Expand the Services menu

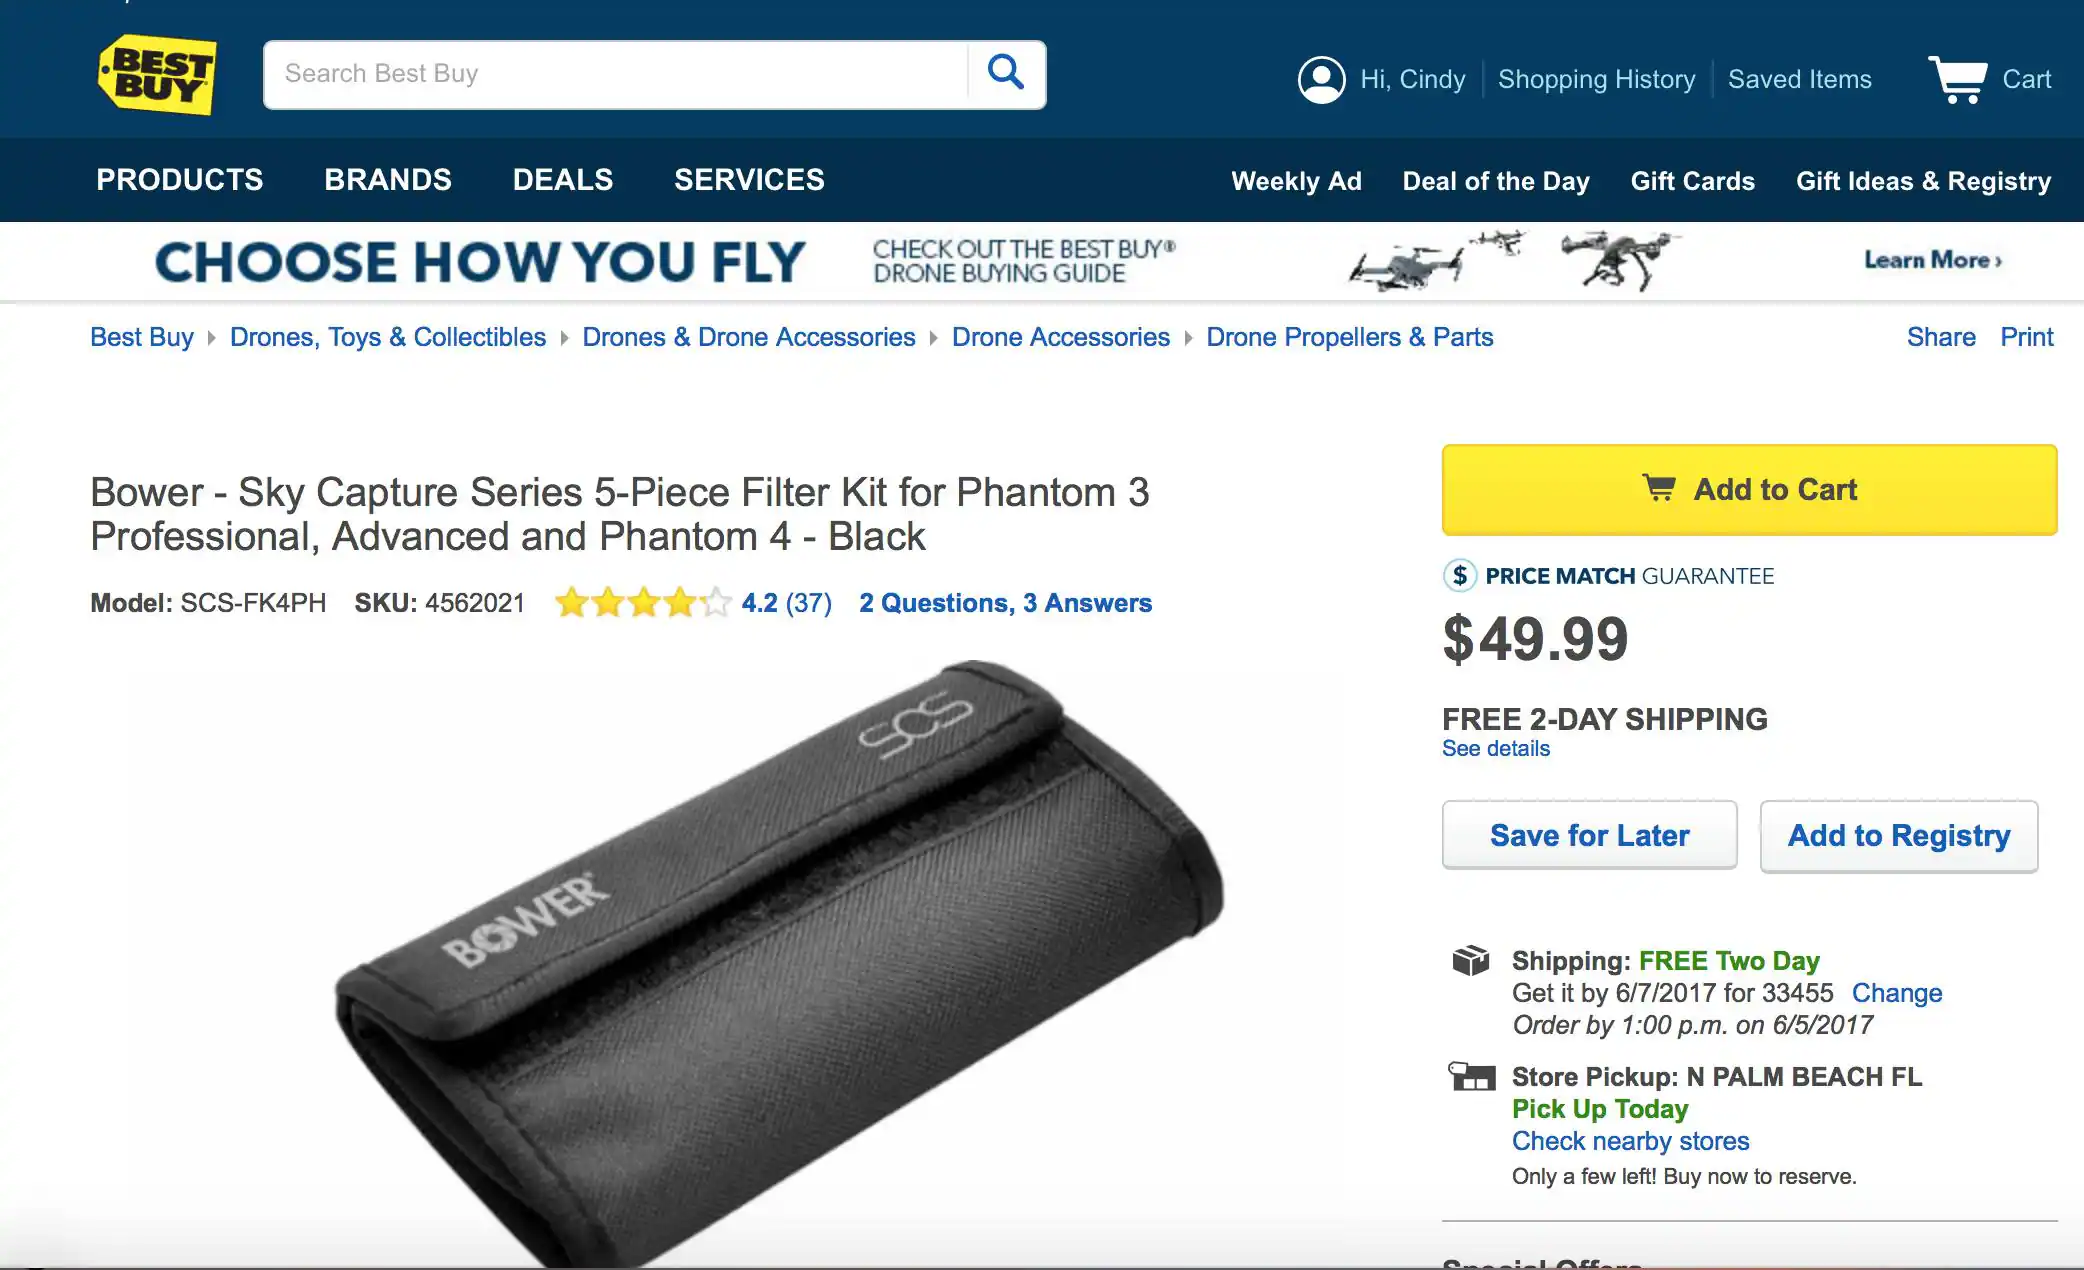[x=749, y=180]
